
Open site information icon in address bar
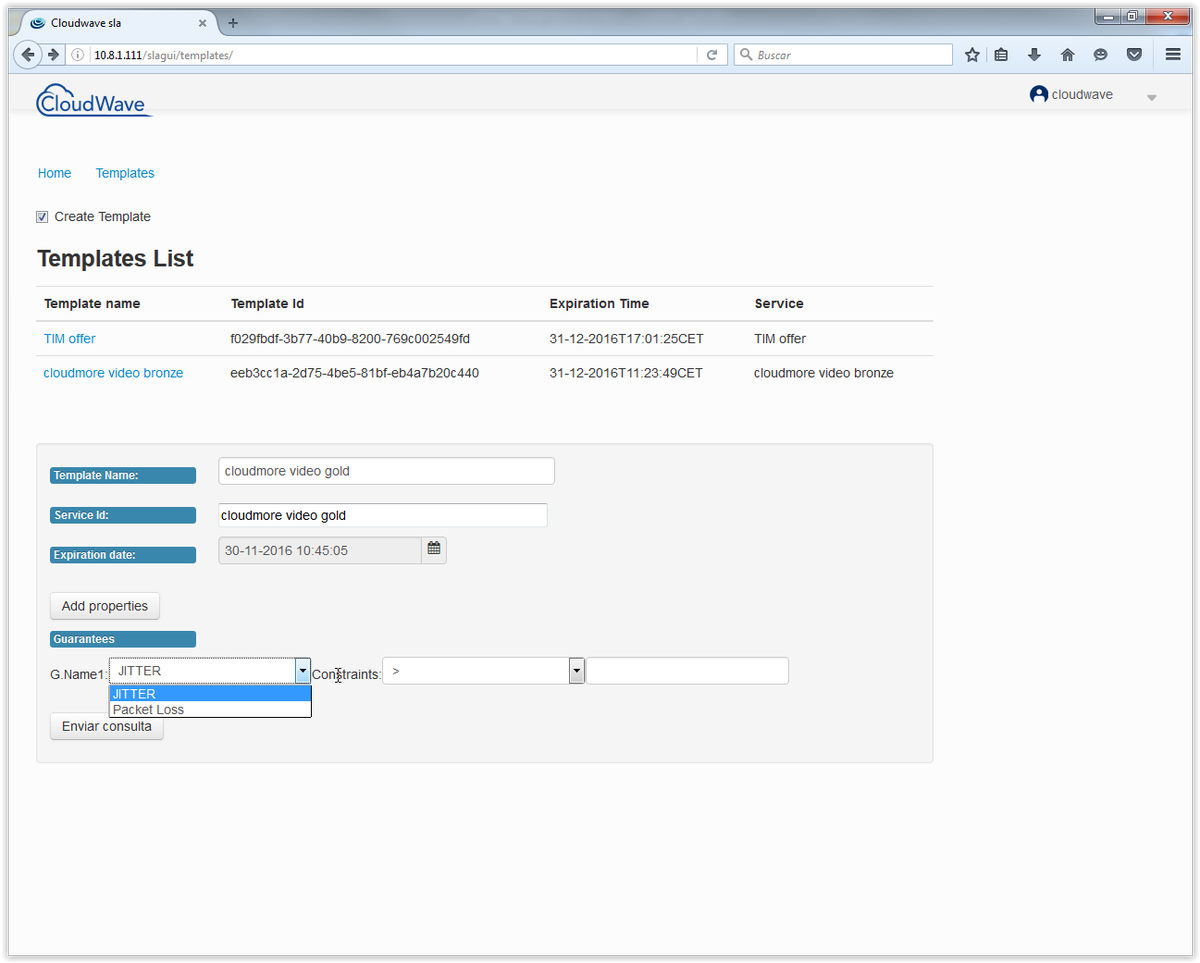[x=78, y=55]
